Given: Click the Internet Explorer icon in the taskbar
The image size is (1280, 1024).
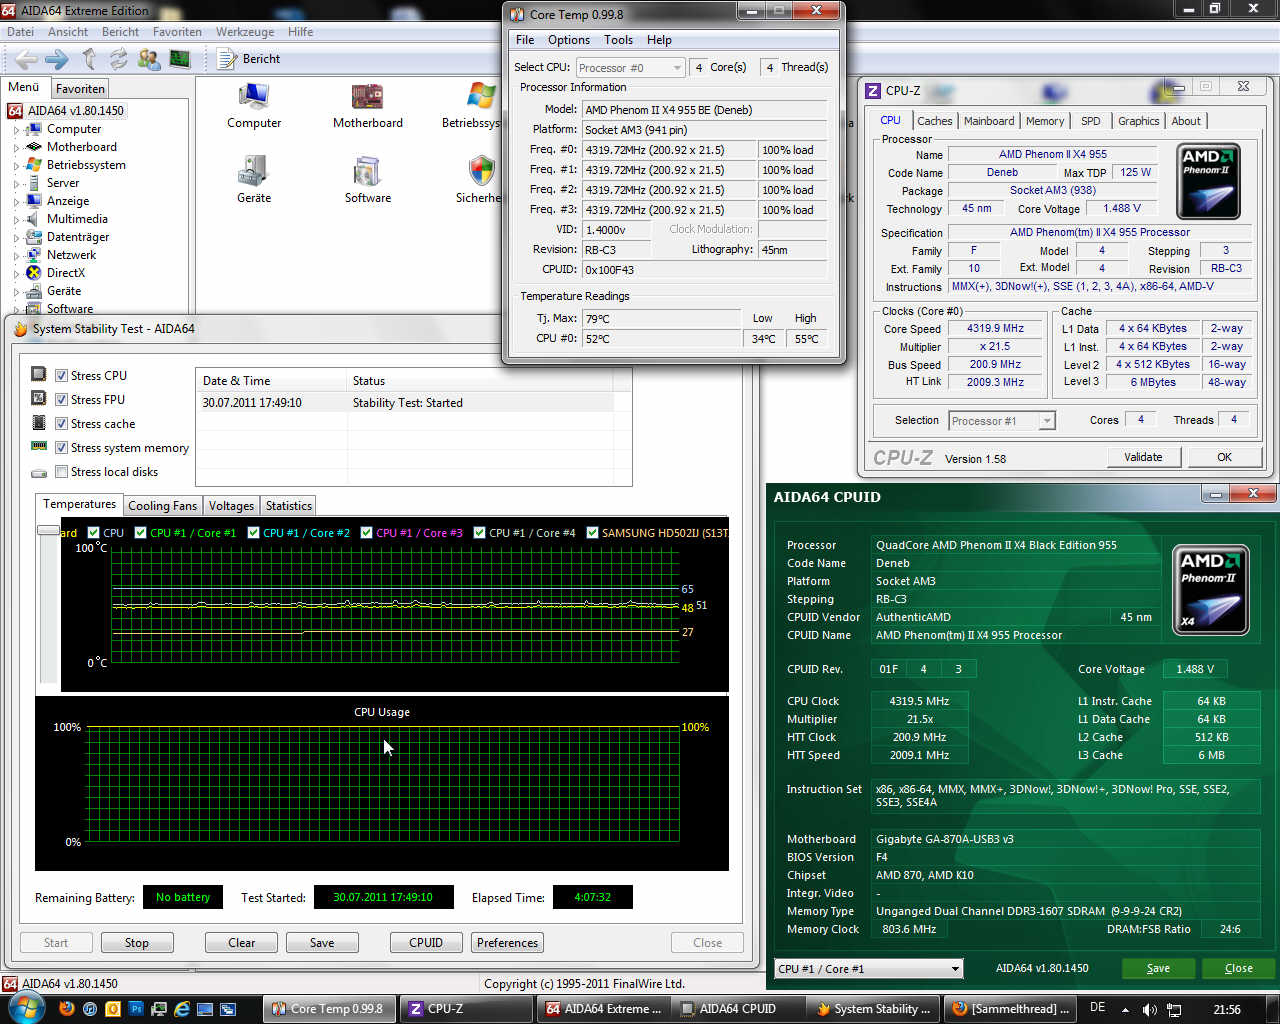Looking at the screenshot, I should pyautogui.click(x=182, y=1009).
